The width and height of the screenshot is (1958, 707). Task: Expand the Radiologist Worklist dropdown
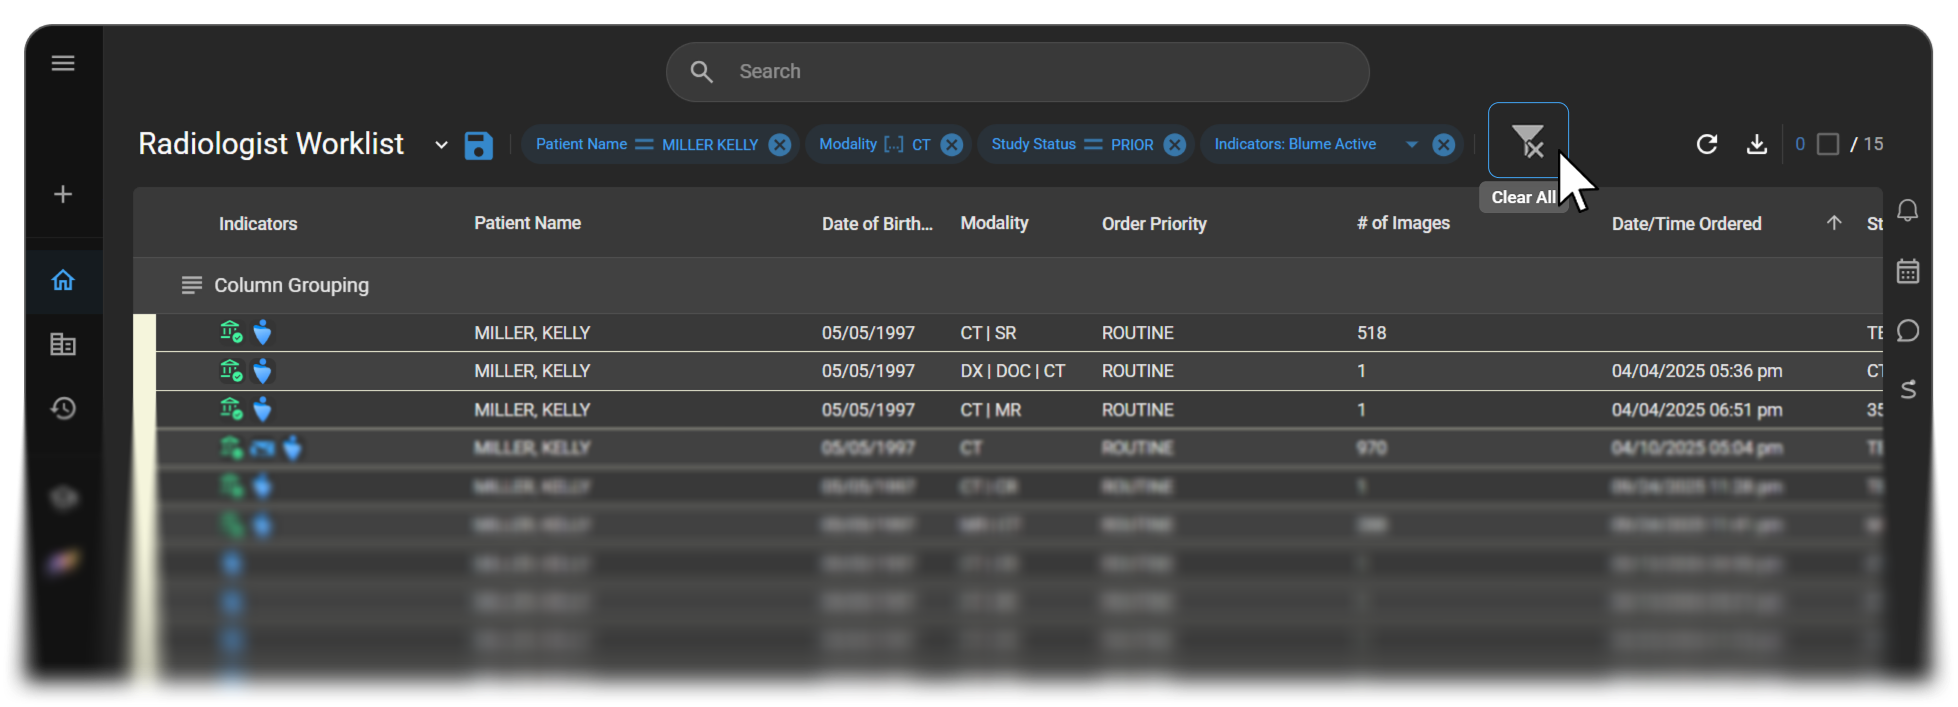coord(441,145)
